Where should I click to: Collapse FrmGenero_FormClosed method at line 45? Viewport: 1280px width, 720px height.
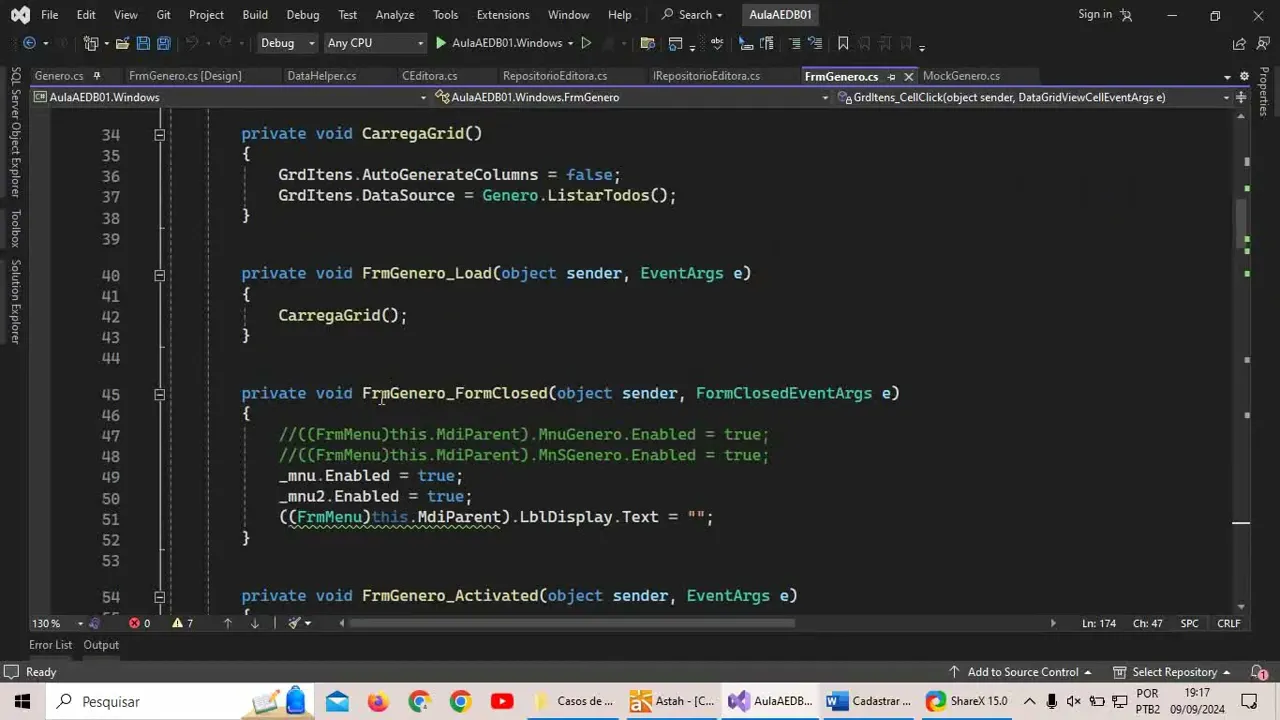tap(159, 394)
